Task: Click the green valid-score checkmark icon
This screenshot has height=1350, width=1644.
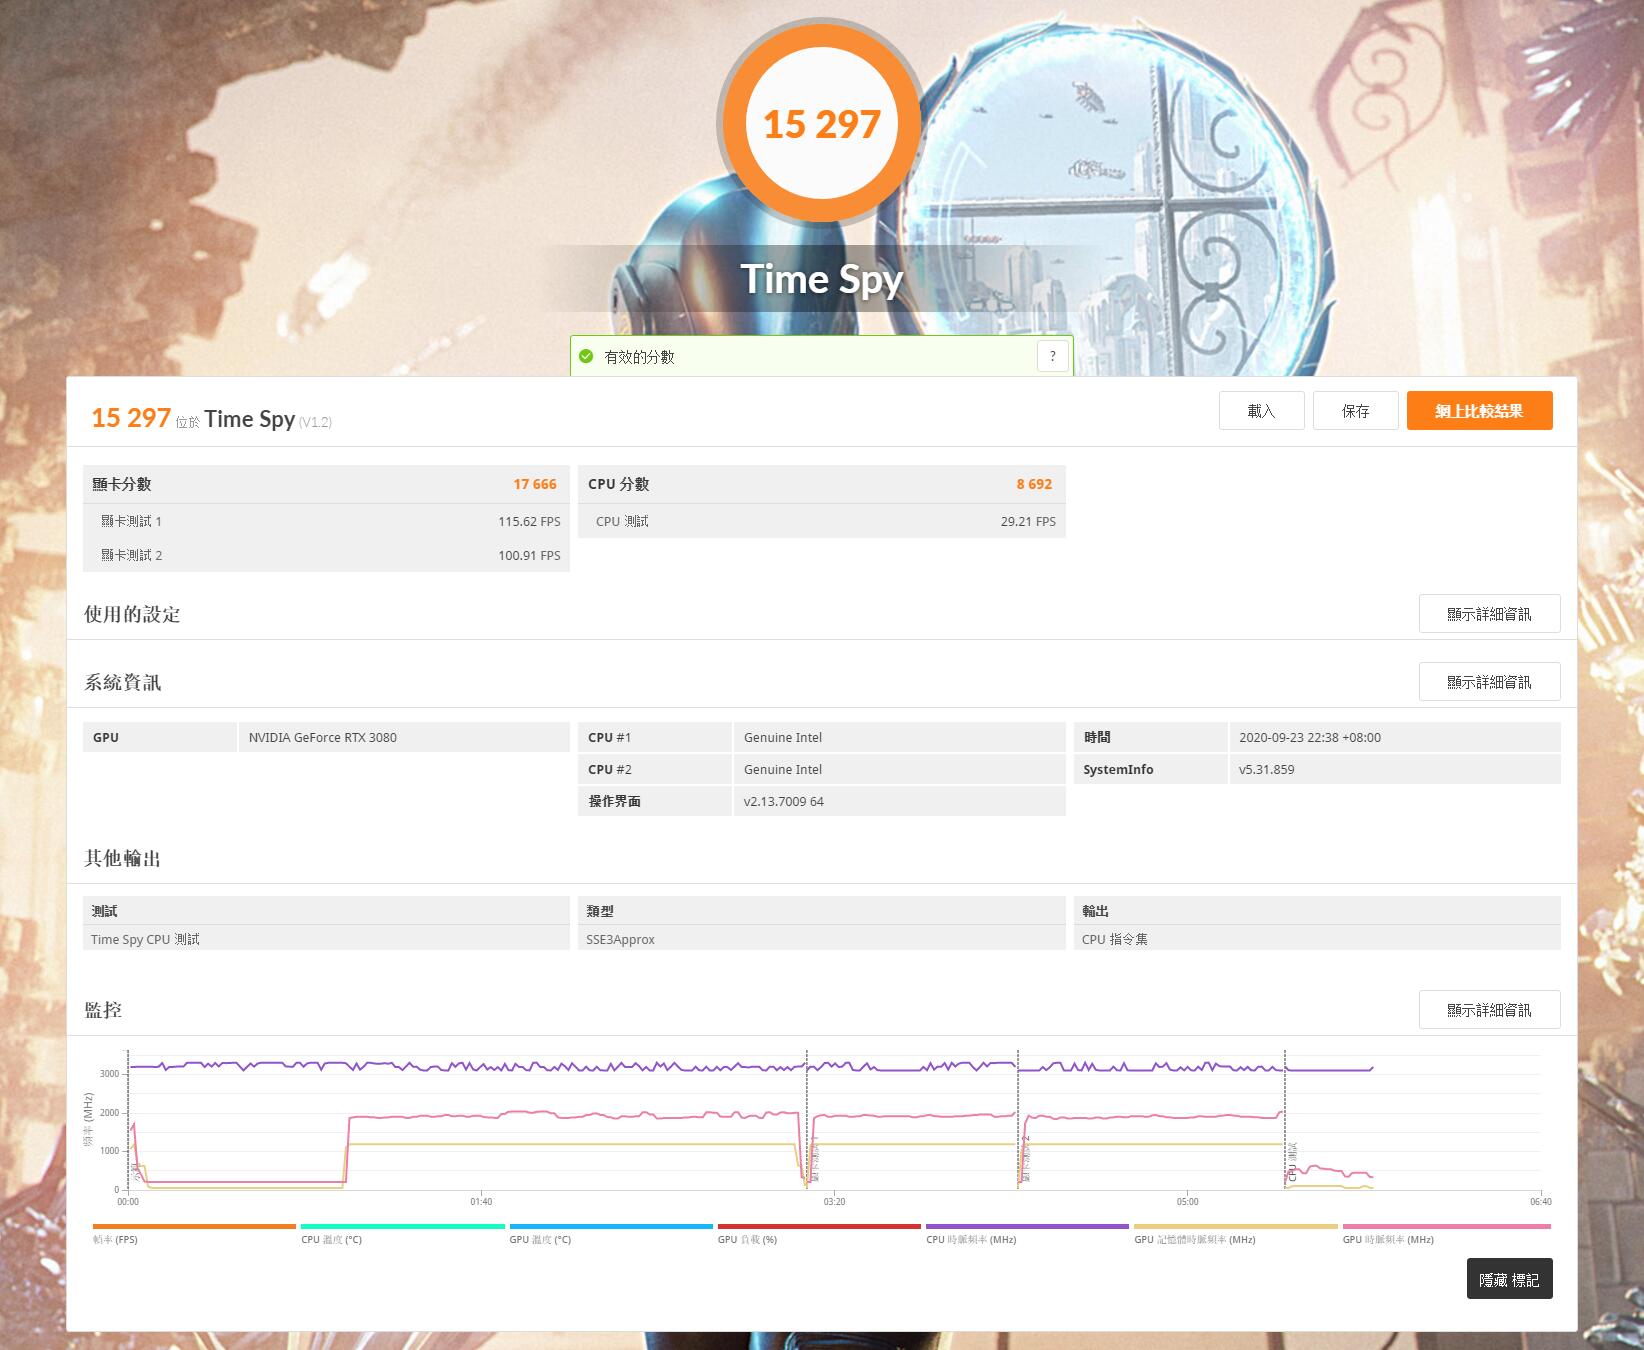Action: tap(586, 356)
